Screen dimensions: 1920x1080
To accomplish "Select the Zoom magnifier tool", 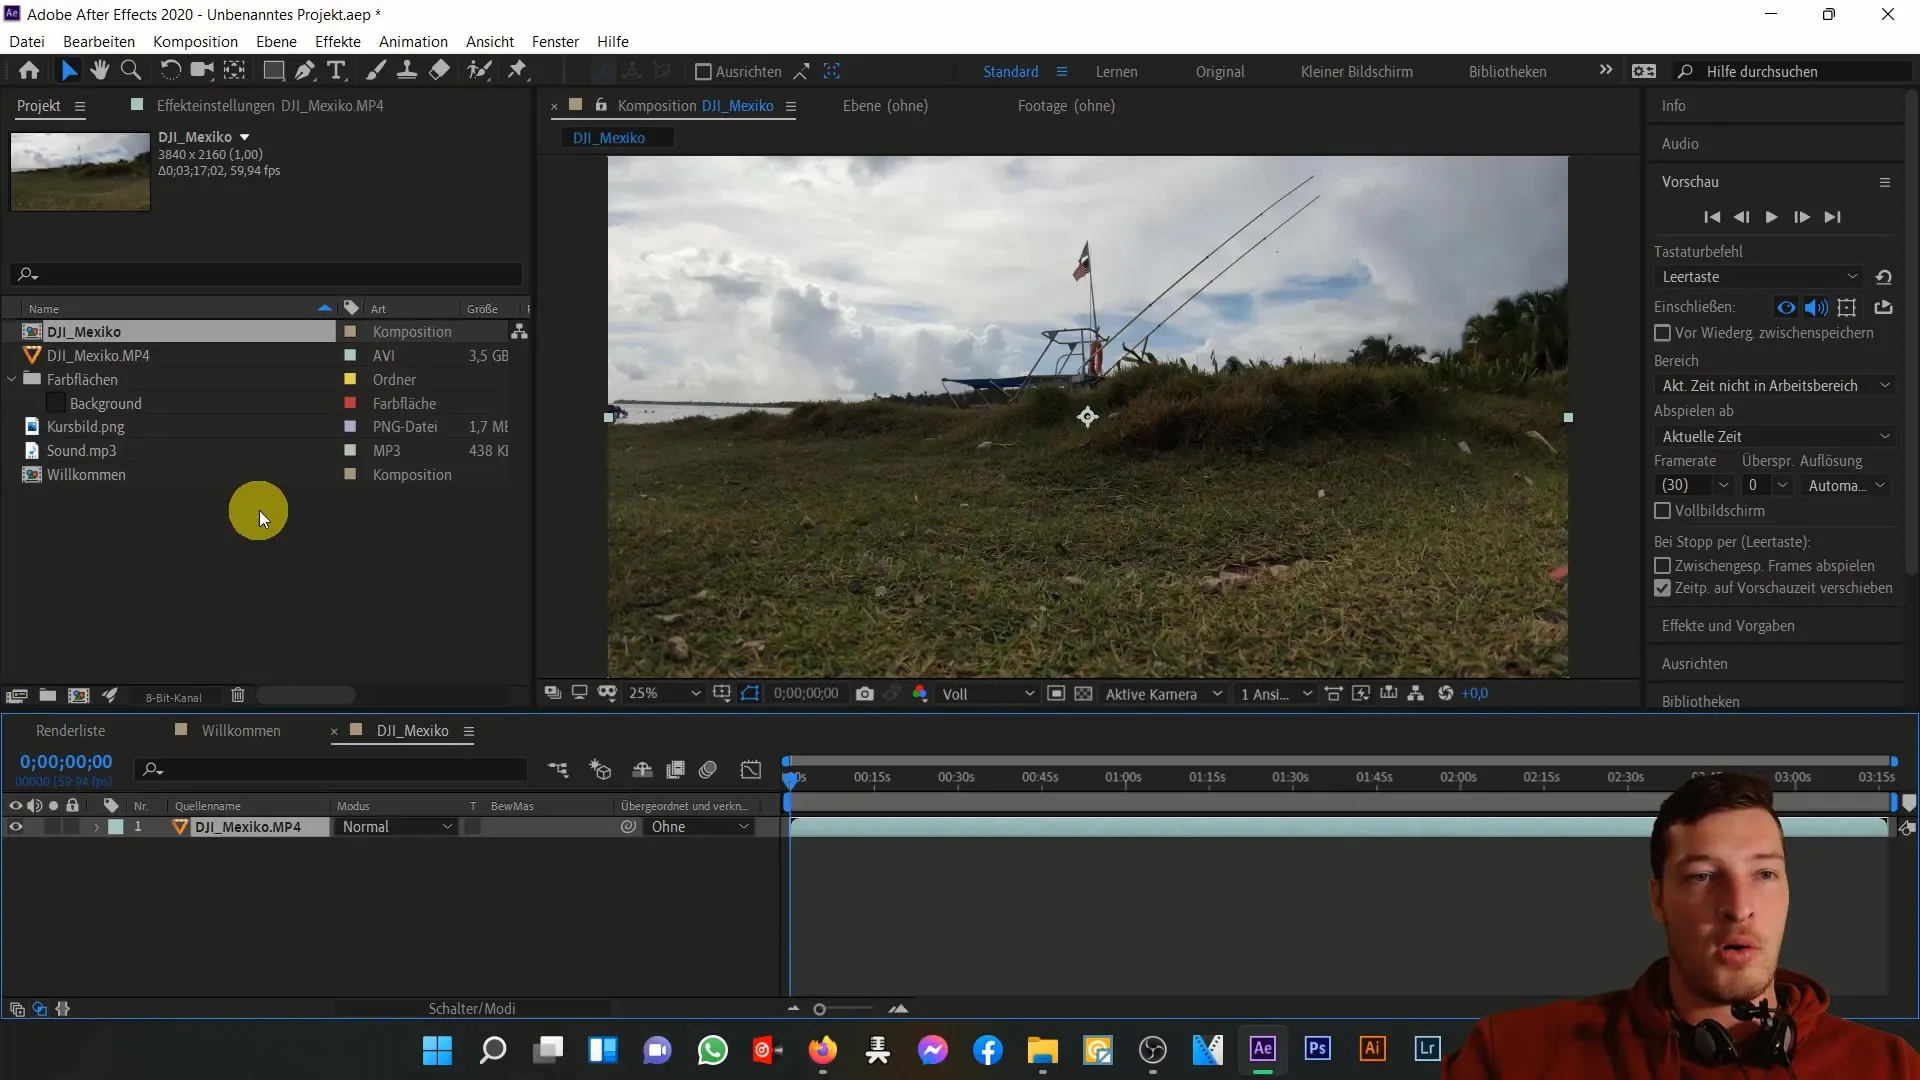I will (130, 71).
